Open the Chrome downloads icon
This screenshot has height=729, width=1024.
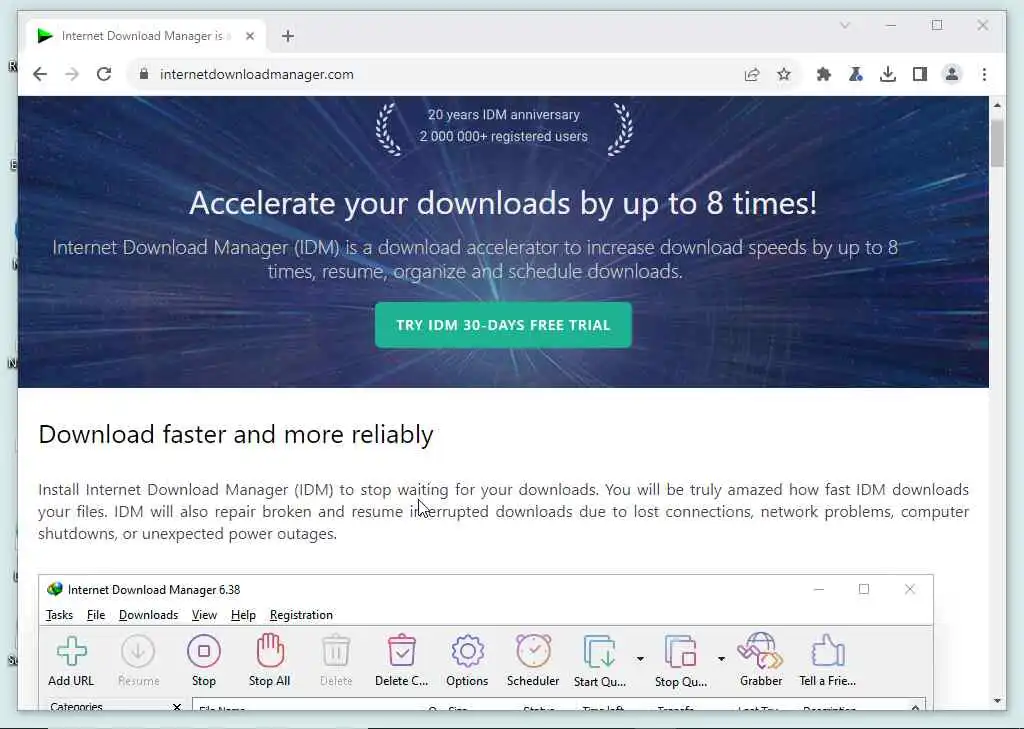(888, 74)
